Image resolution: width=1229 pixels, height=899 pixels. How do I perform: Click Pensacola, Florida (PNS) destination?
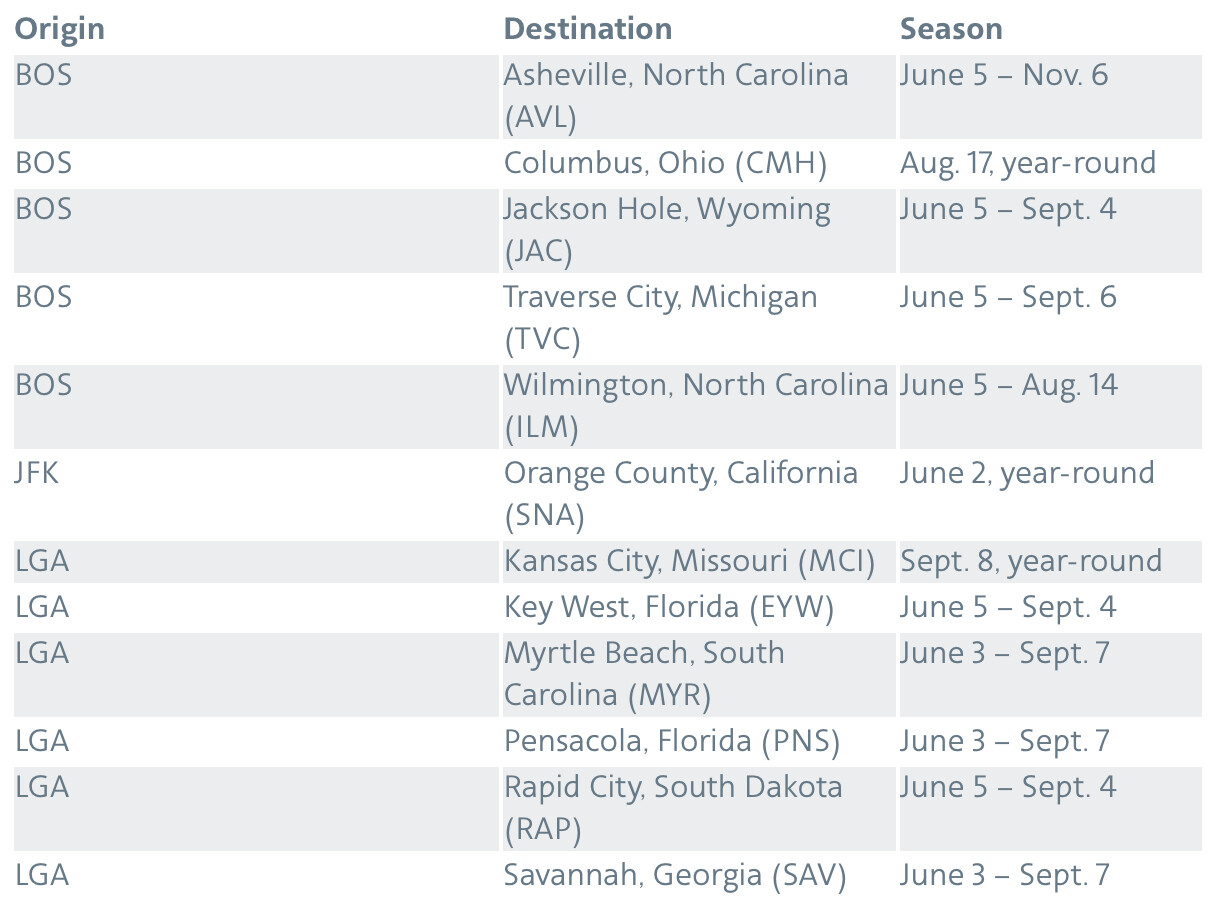[x=671, y=741]
